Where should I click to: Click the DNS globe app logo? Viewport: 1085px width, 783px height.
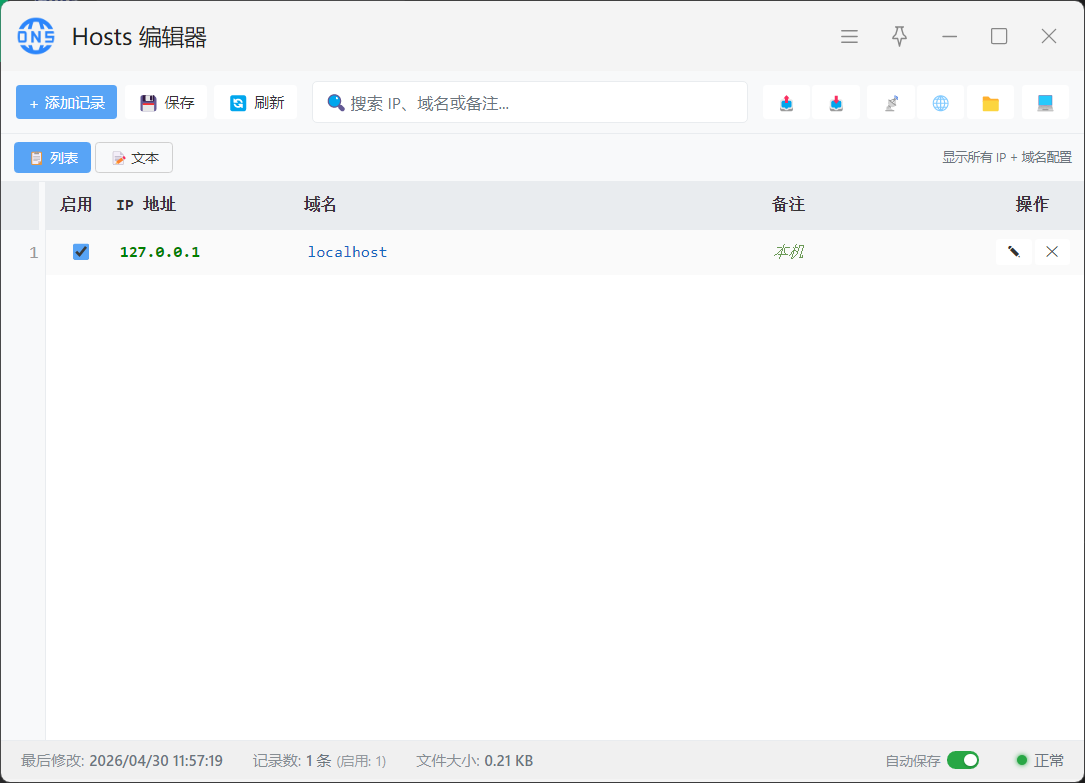pyautogui.click(x=35, y=36)
